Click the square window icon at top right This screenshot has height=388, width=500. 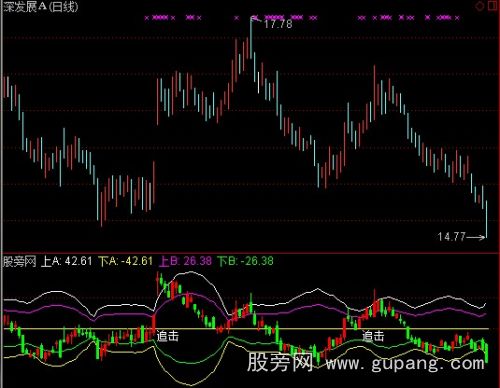coord(493,6)
